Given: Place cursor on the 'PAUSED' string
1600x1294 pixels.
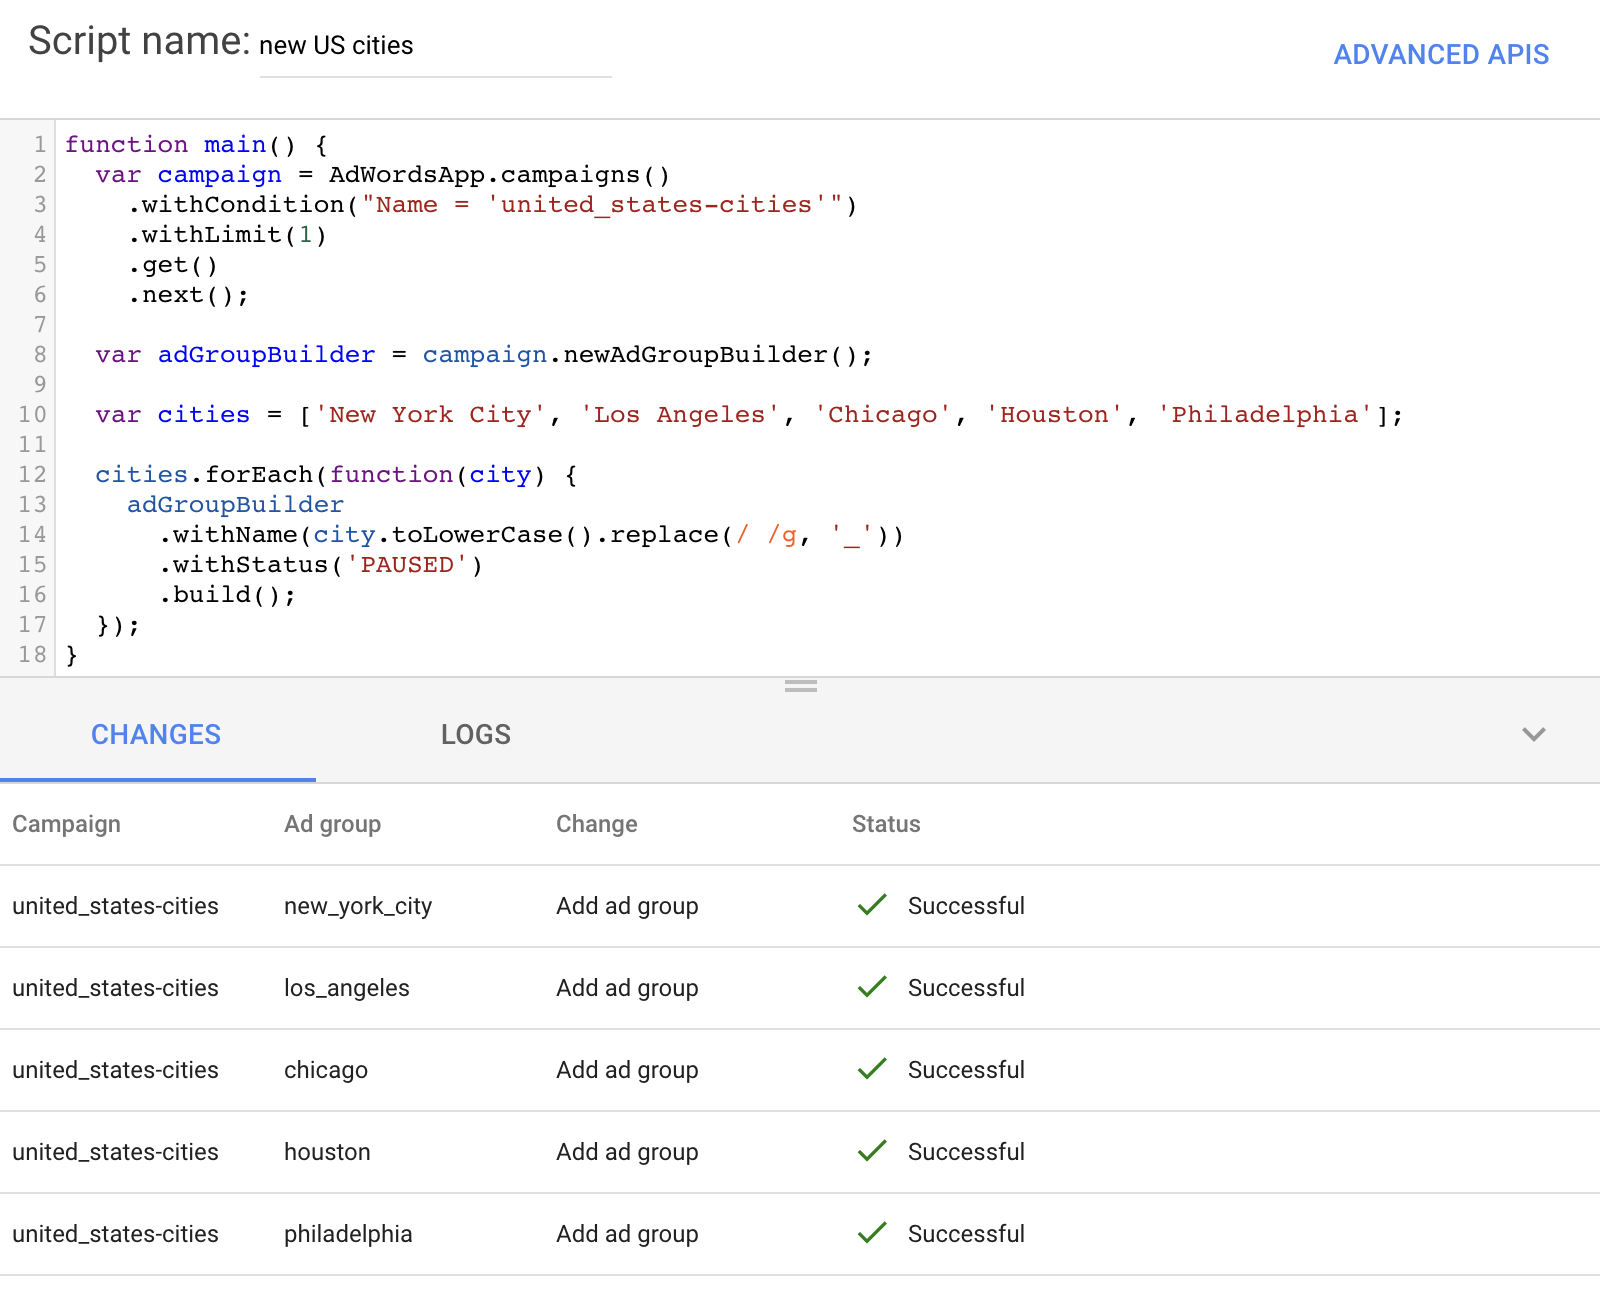Looking at the screenshot, I should pyautogui.click(x=407, y=565).
